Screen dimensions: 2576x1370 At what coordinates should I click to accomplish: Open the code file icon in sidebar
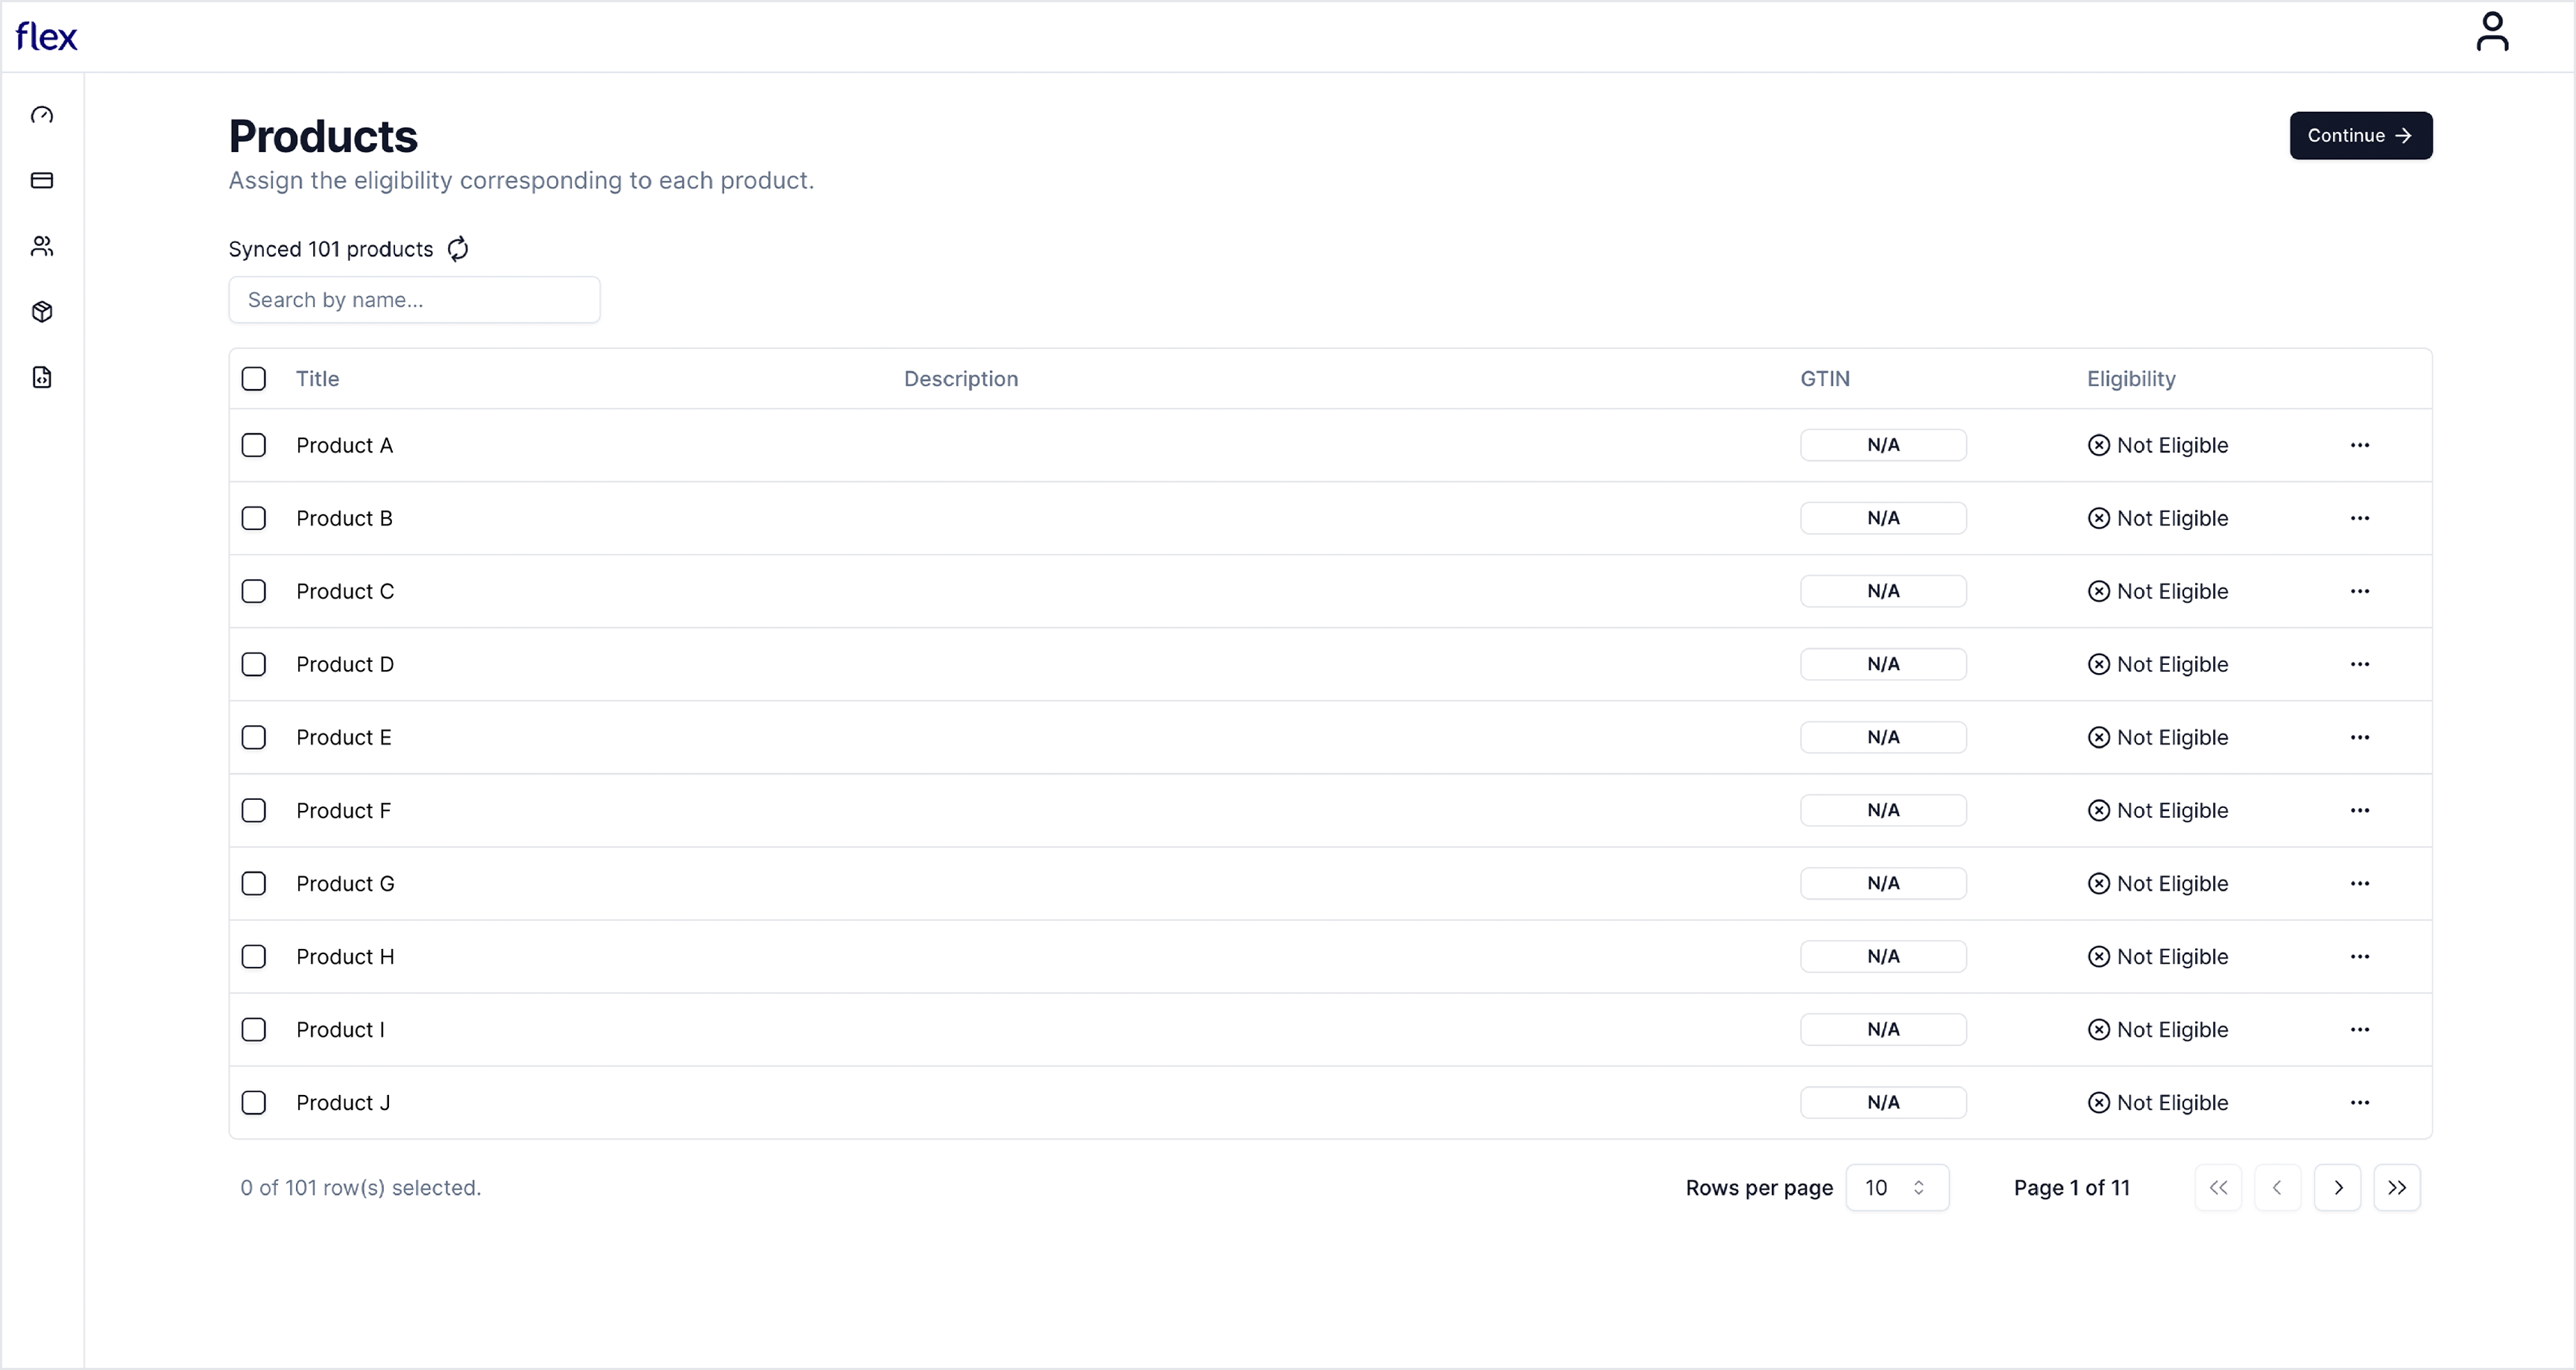point(42,377)
